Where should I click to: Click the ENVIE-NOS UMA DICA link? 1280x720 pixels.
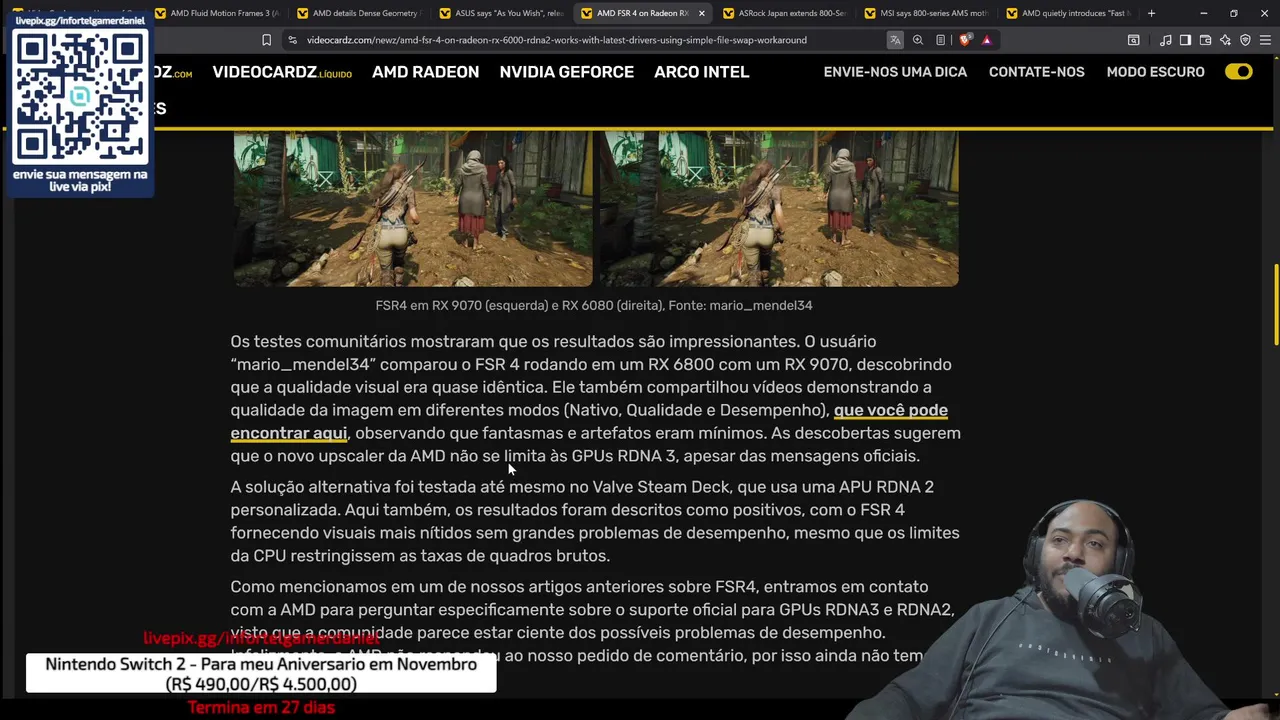point(895,72)
